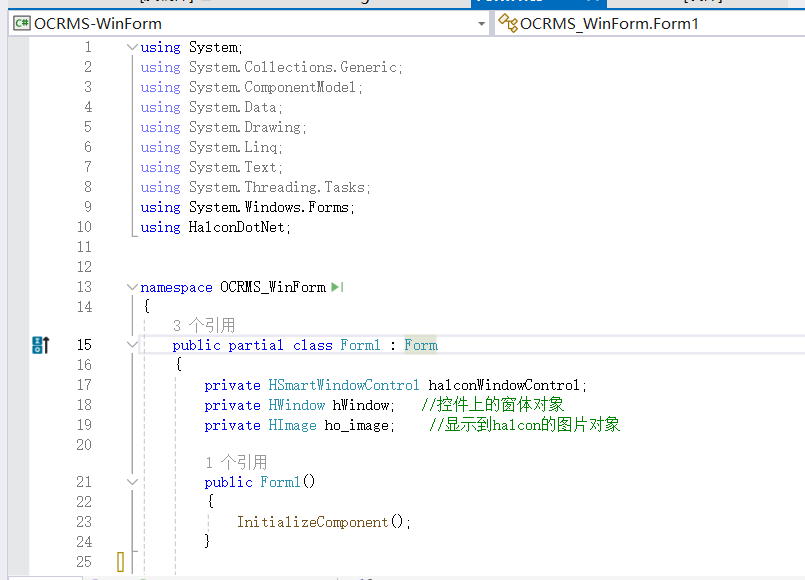Open the "1 个引用" references link above constructor
This screenshot has height=580, width=805.
tap(236, 462)
